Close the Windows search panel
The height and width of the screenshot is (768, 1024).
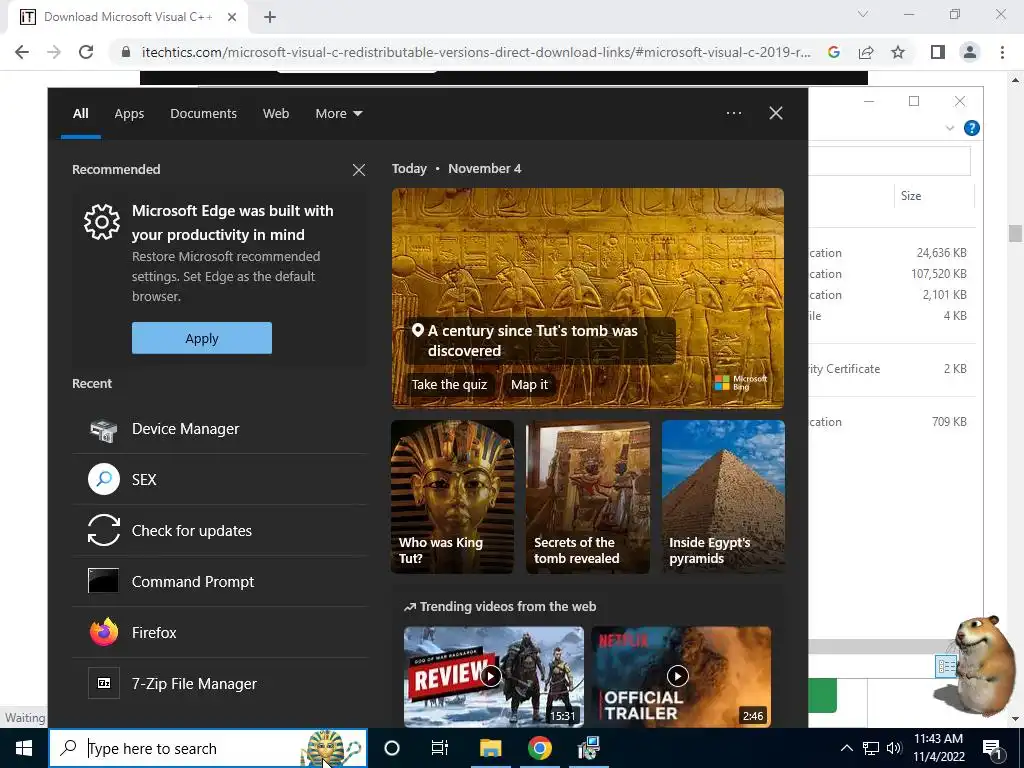pos(776,113)
